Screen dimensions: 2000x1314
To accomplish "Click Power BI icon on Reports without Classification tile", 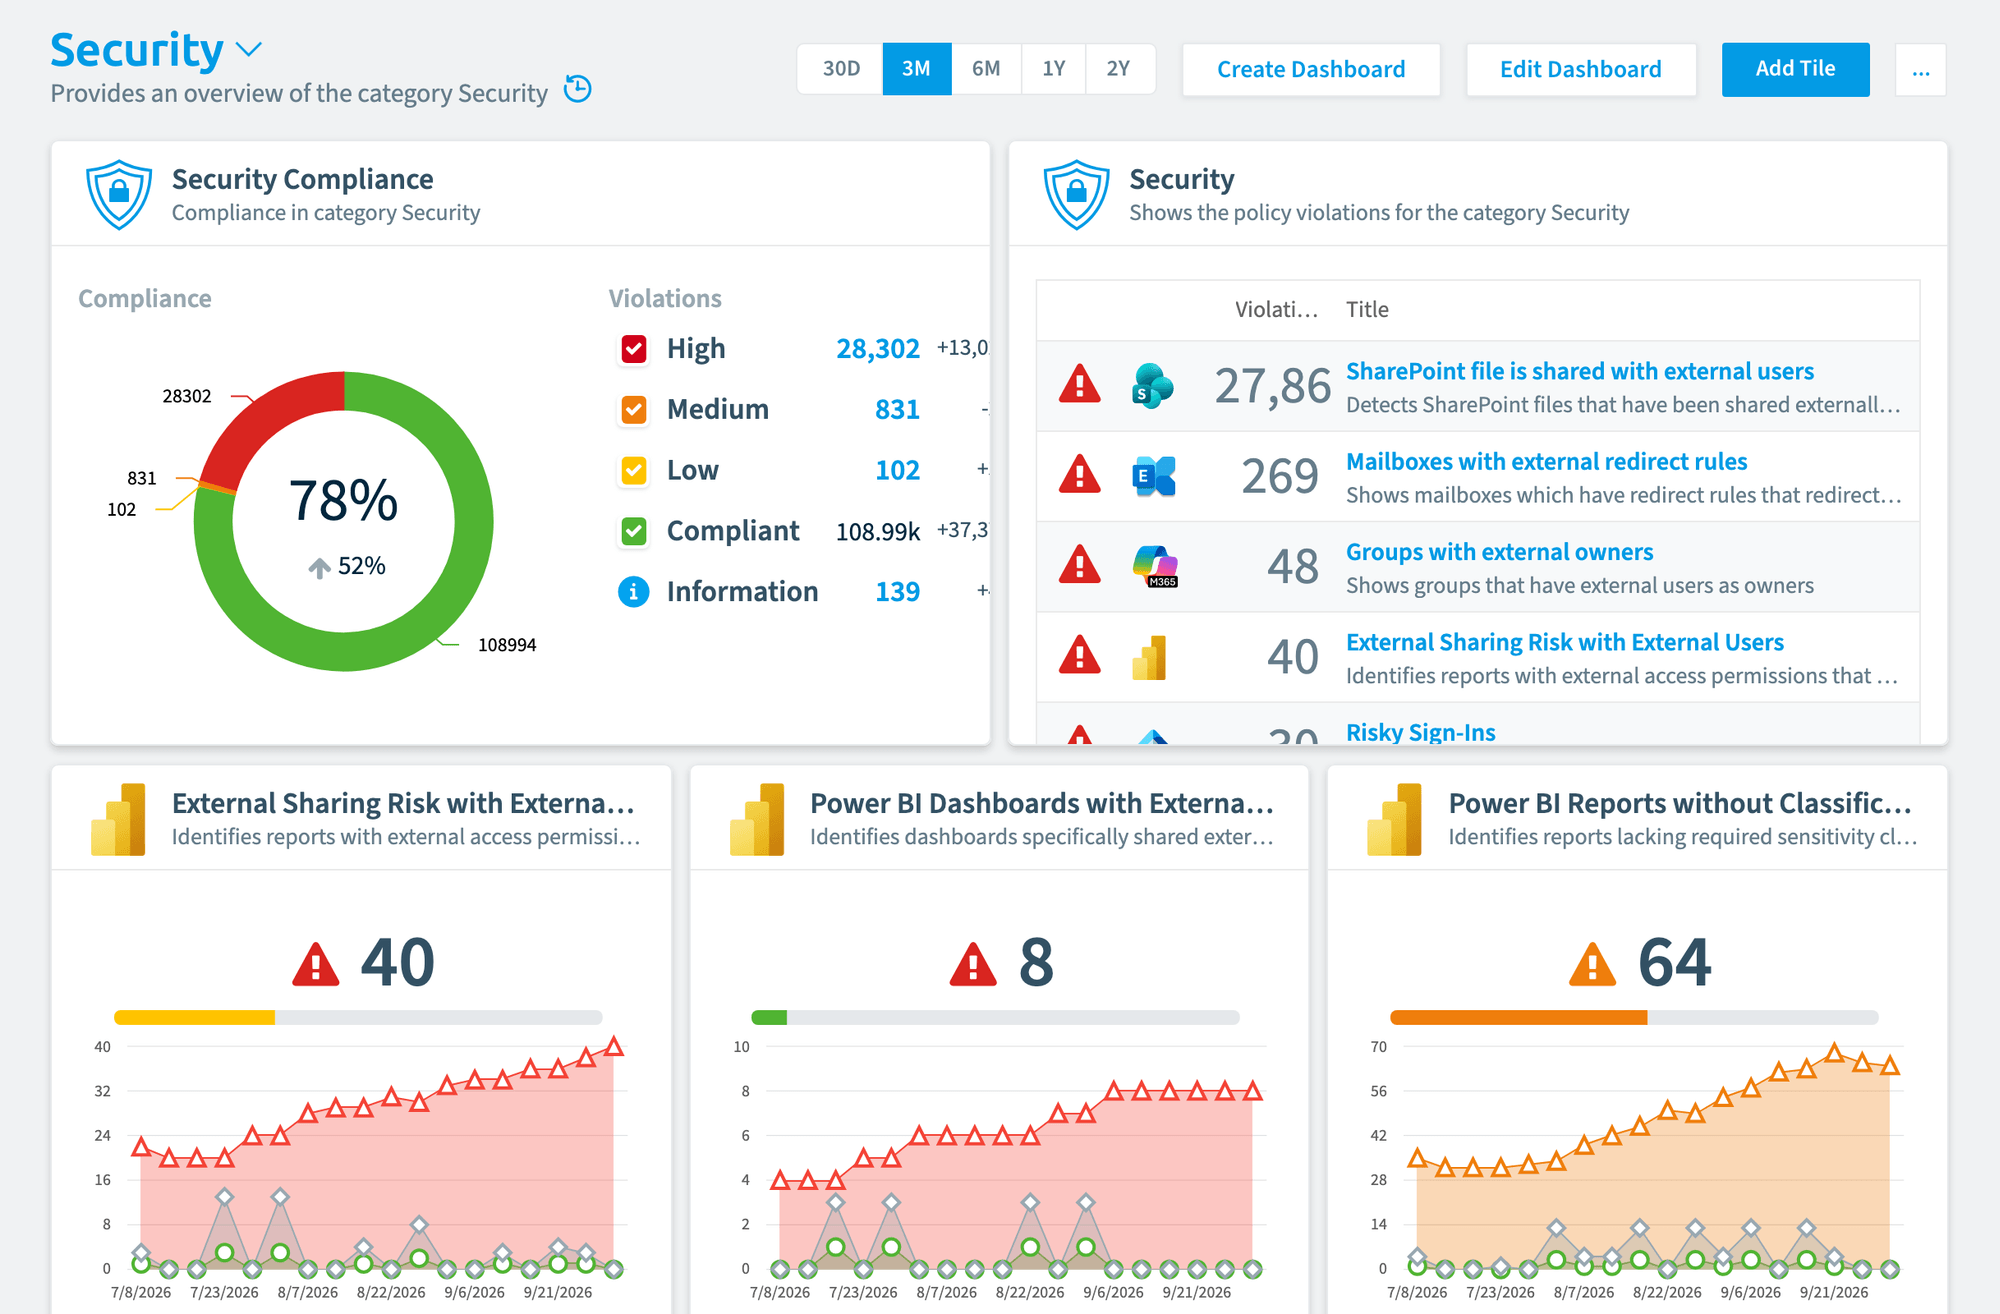I will [x=1394, y=819].
